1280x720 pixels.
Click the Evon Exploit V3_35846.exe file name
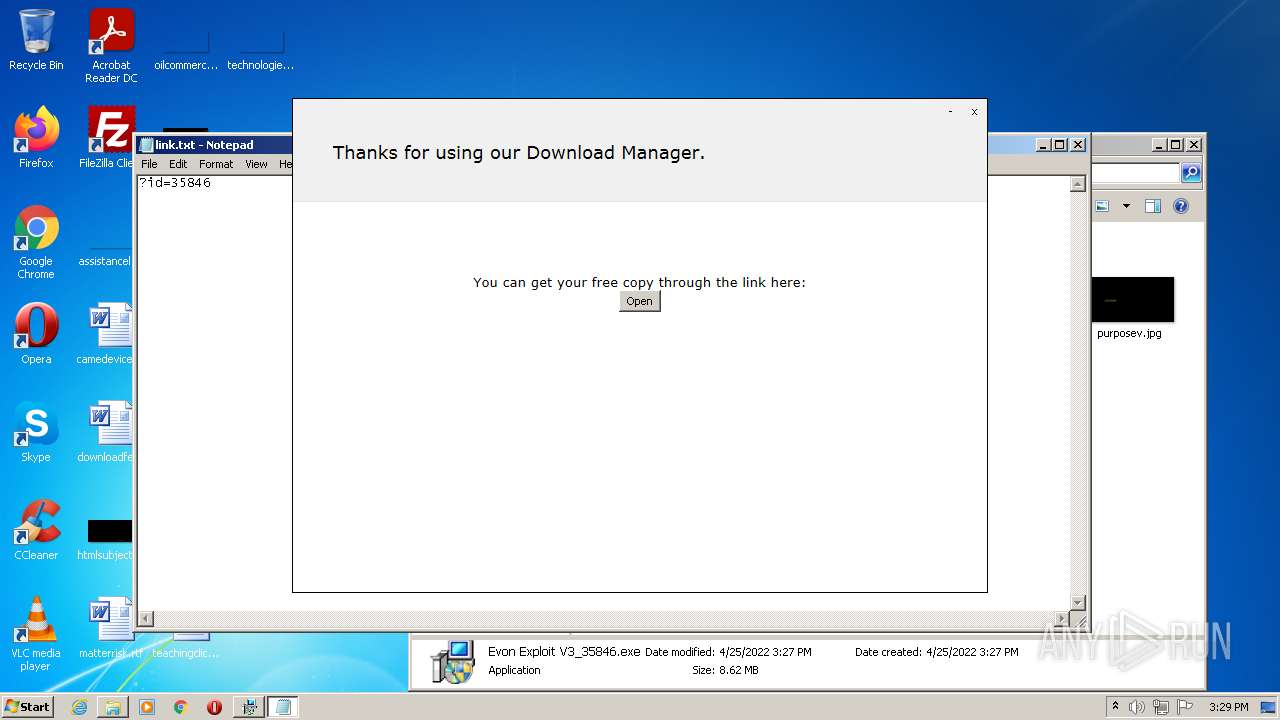564,652
